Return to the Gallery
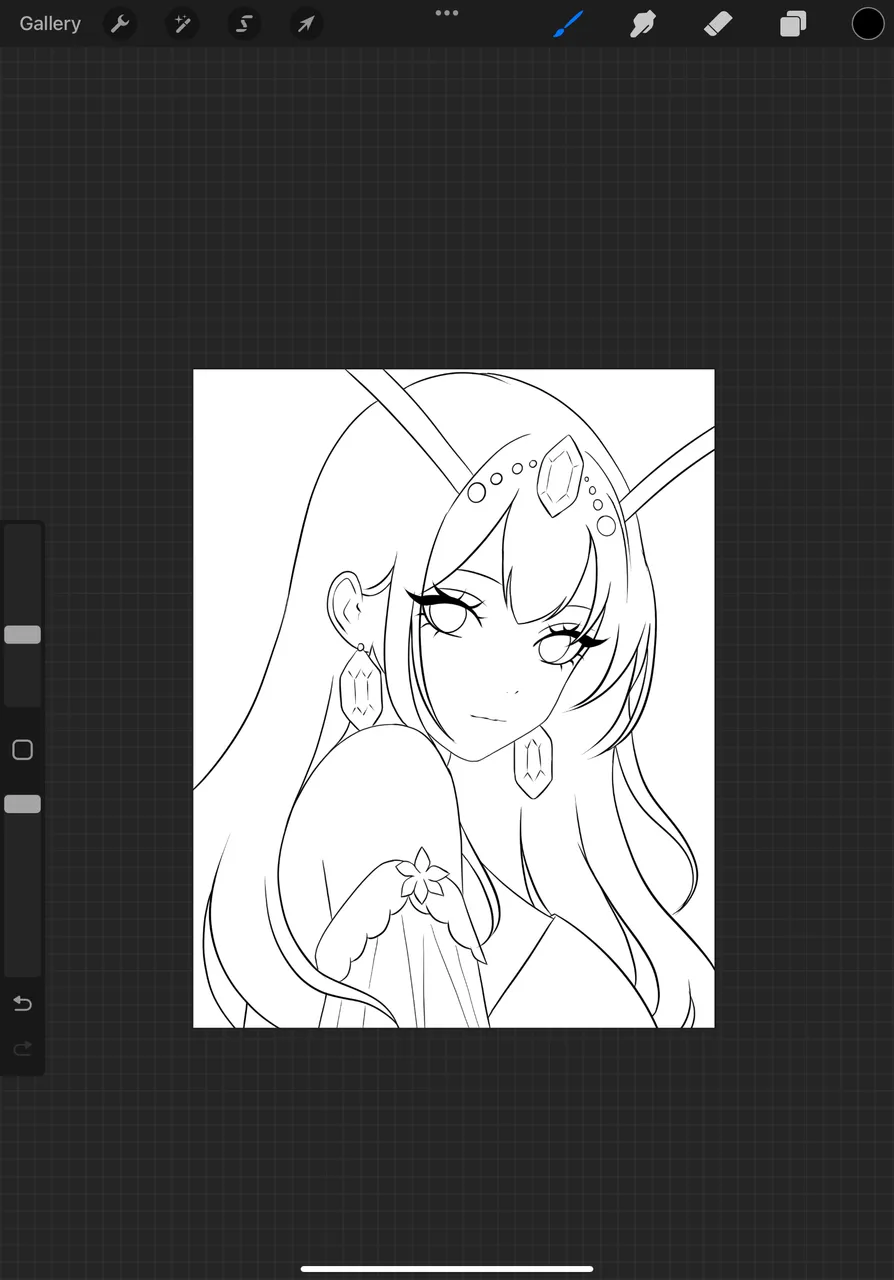 [50, 23]
